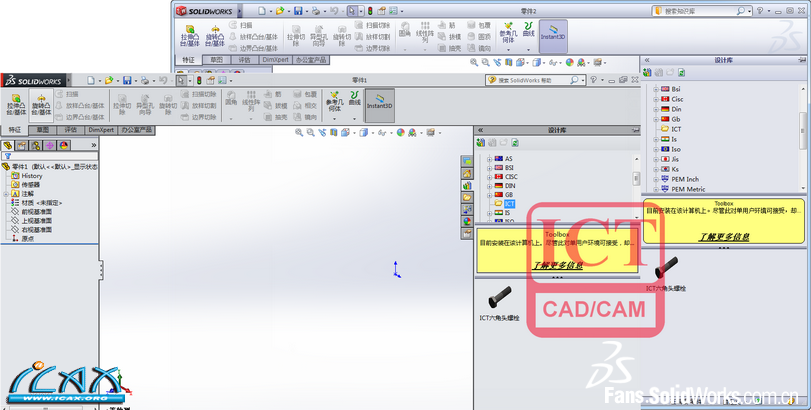This screenshot has height=410, width=811.
Task: Switch to the DimXpert tab in 零件2 window
Action: click(275, 60)
